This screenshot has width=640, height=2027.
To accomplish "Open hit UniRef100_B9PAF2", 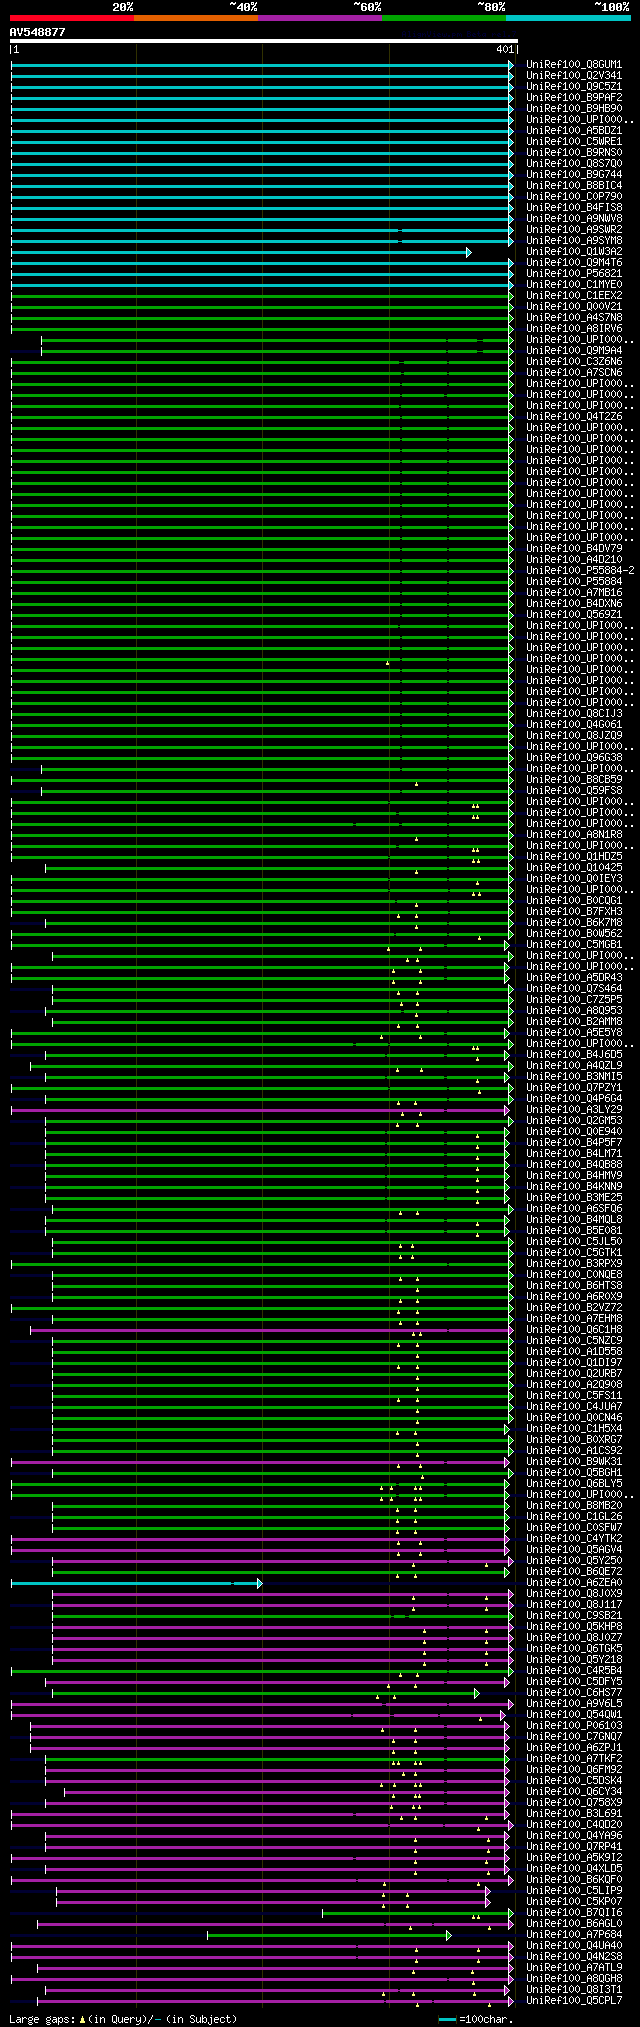I will pos(574,98).
